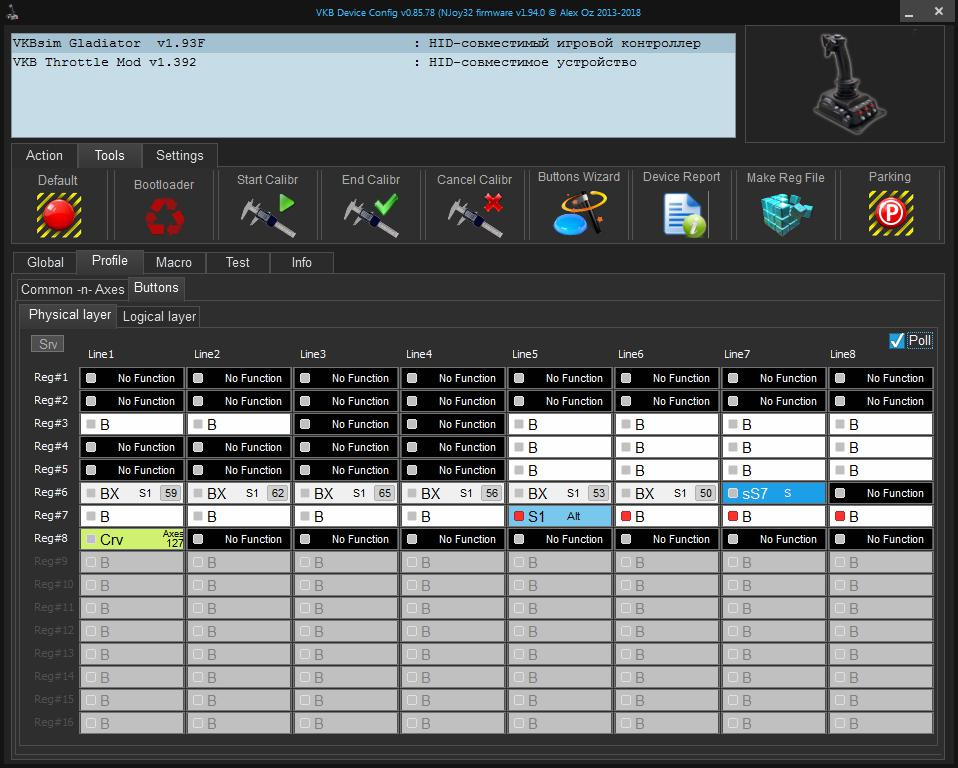The image size is (958, 768).
Task: Open the Bootloader recycle icon
Action: 164,217
